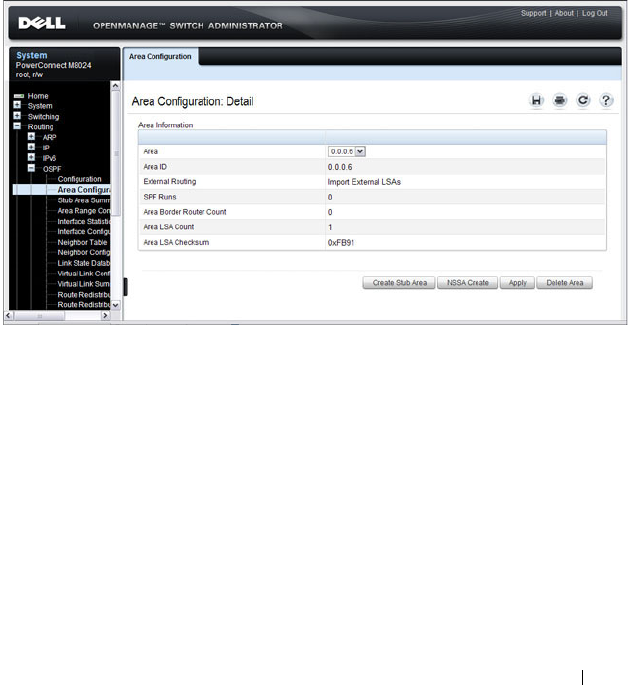The width and height of the screenshot is (641, 685).
Task: Click the Apply button
Action: coord(517,283)
